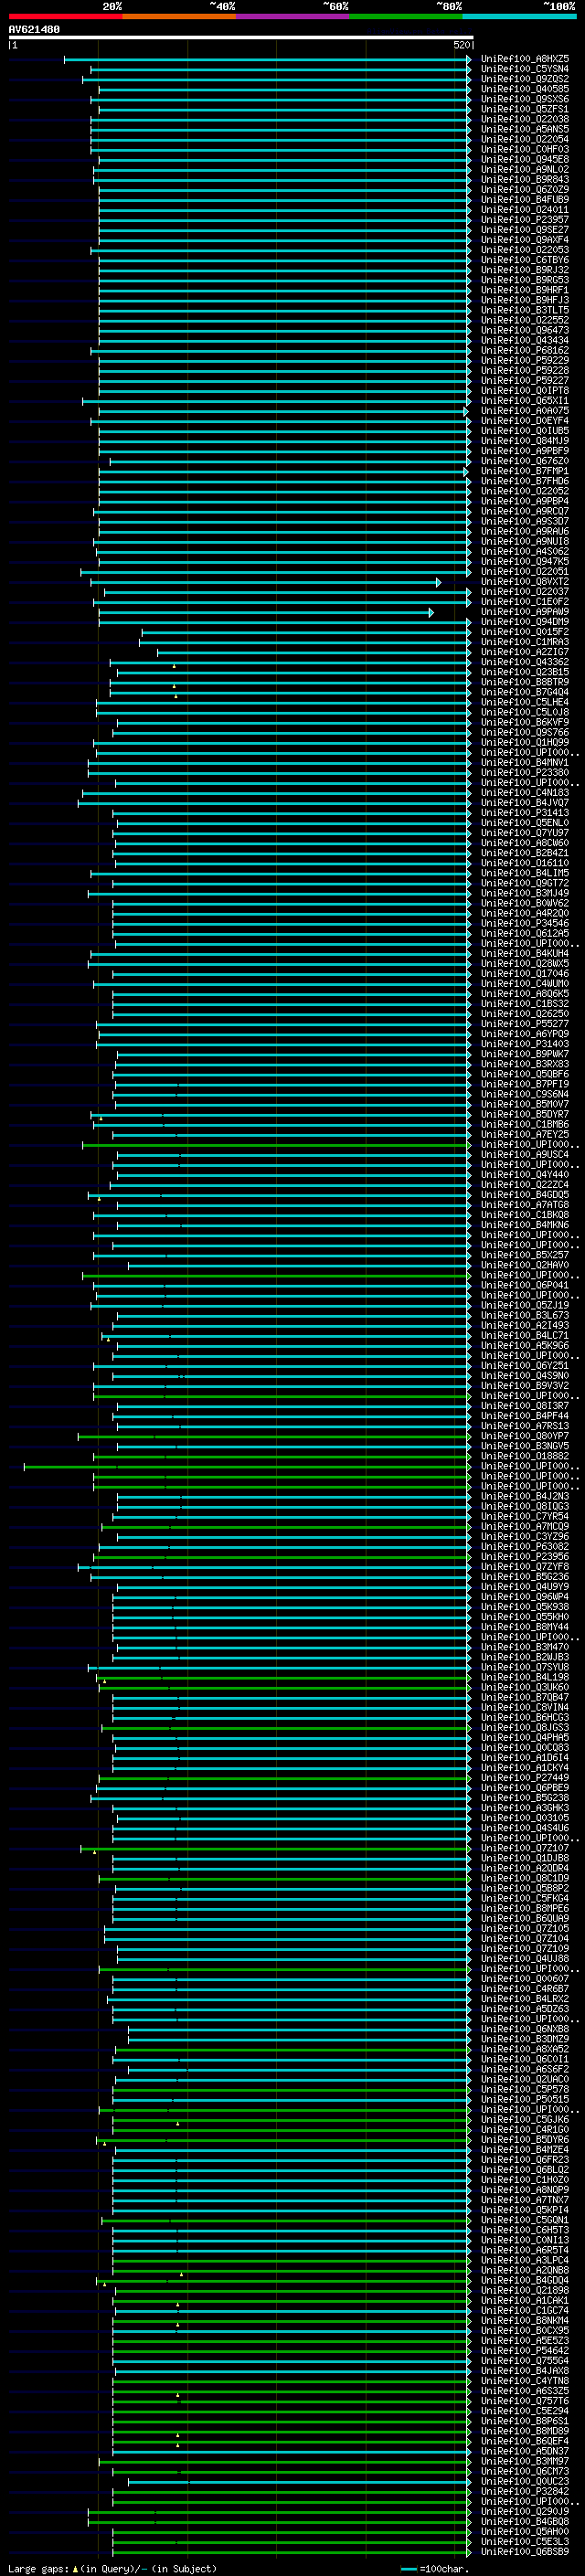Select the UniRef100_Q9AXF4 entry
The image size is (585, 2576).
(525, 240)
